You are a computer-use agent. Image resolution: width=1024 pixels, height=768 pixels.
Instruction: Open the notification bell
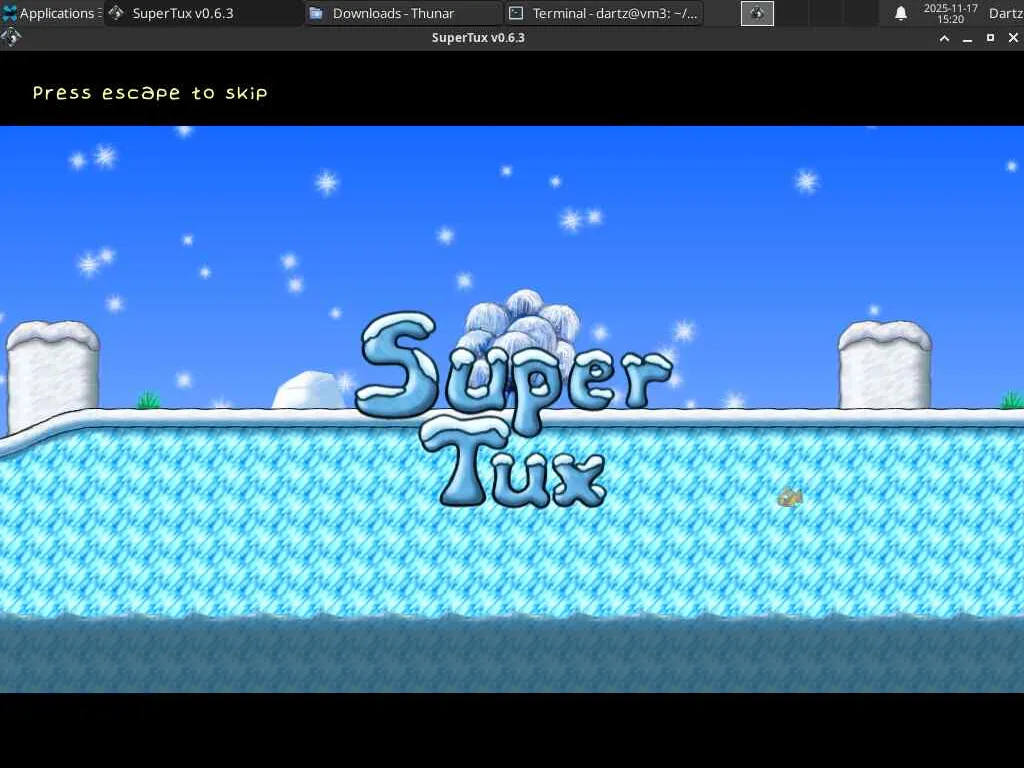(x=901, y=13)
